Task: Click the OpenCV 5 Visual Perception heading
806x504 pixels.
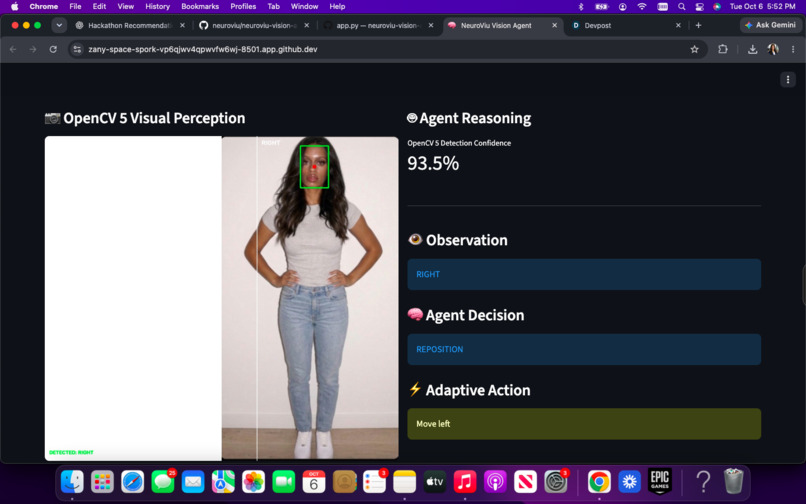Action: [x=145, y=118]
